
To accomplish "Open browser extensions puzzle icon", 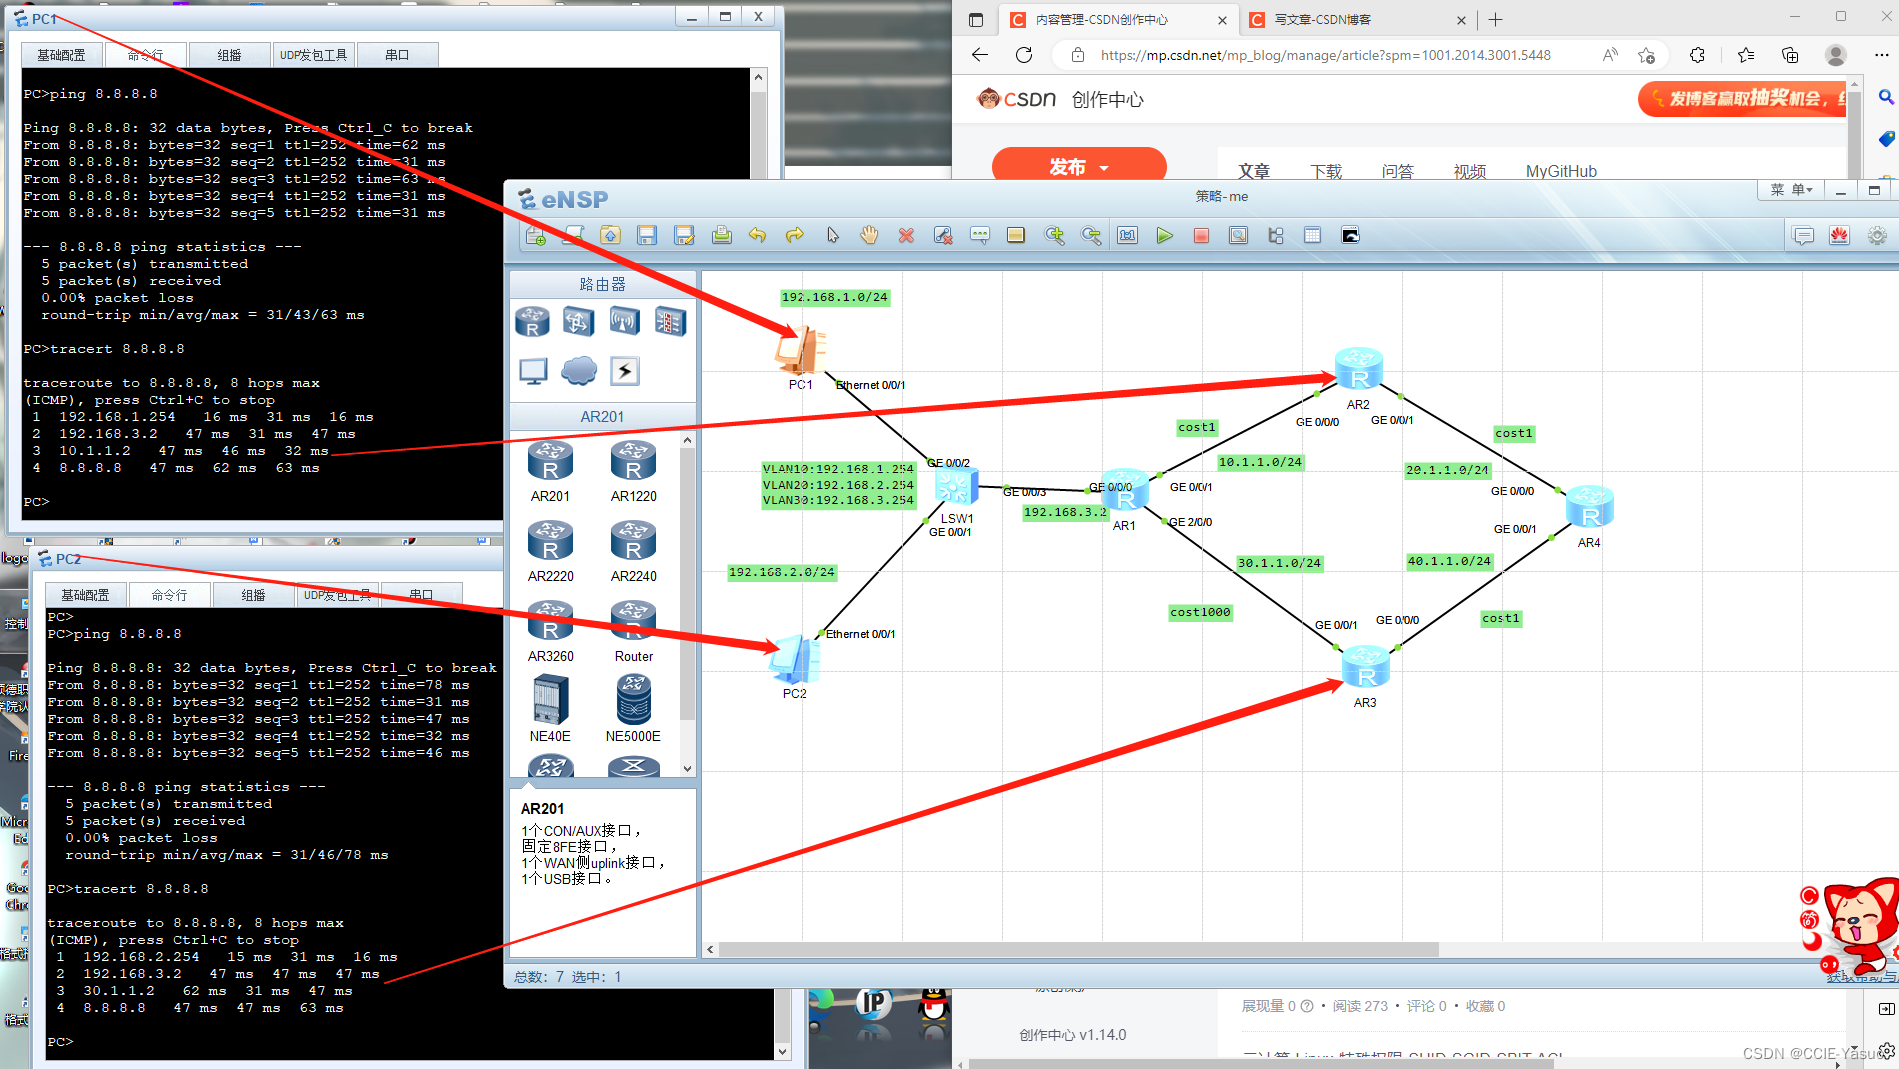I will [1697, 55].
